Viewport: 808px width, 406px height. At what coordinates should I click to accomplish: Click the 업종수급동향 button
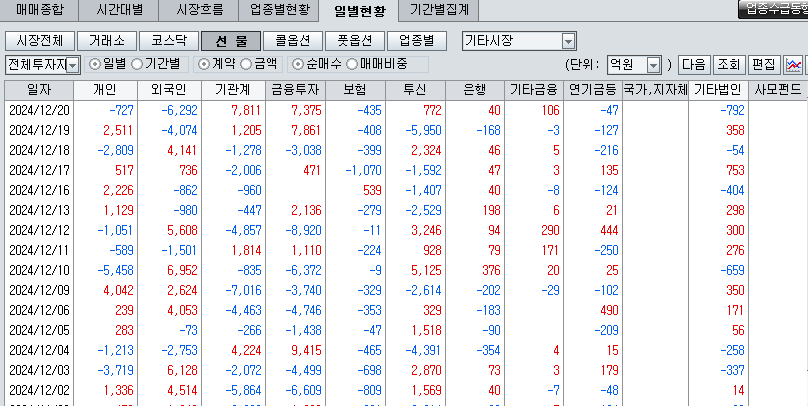[773, 9]
